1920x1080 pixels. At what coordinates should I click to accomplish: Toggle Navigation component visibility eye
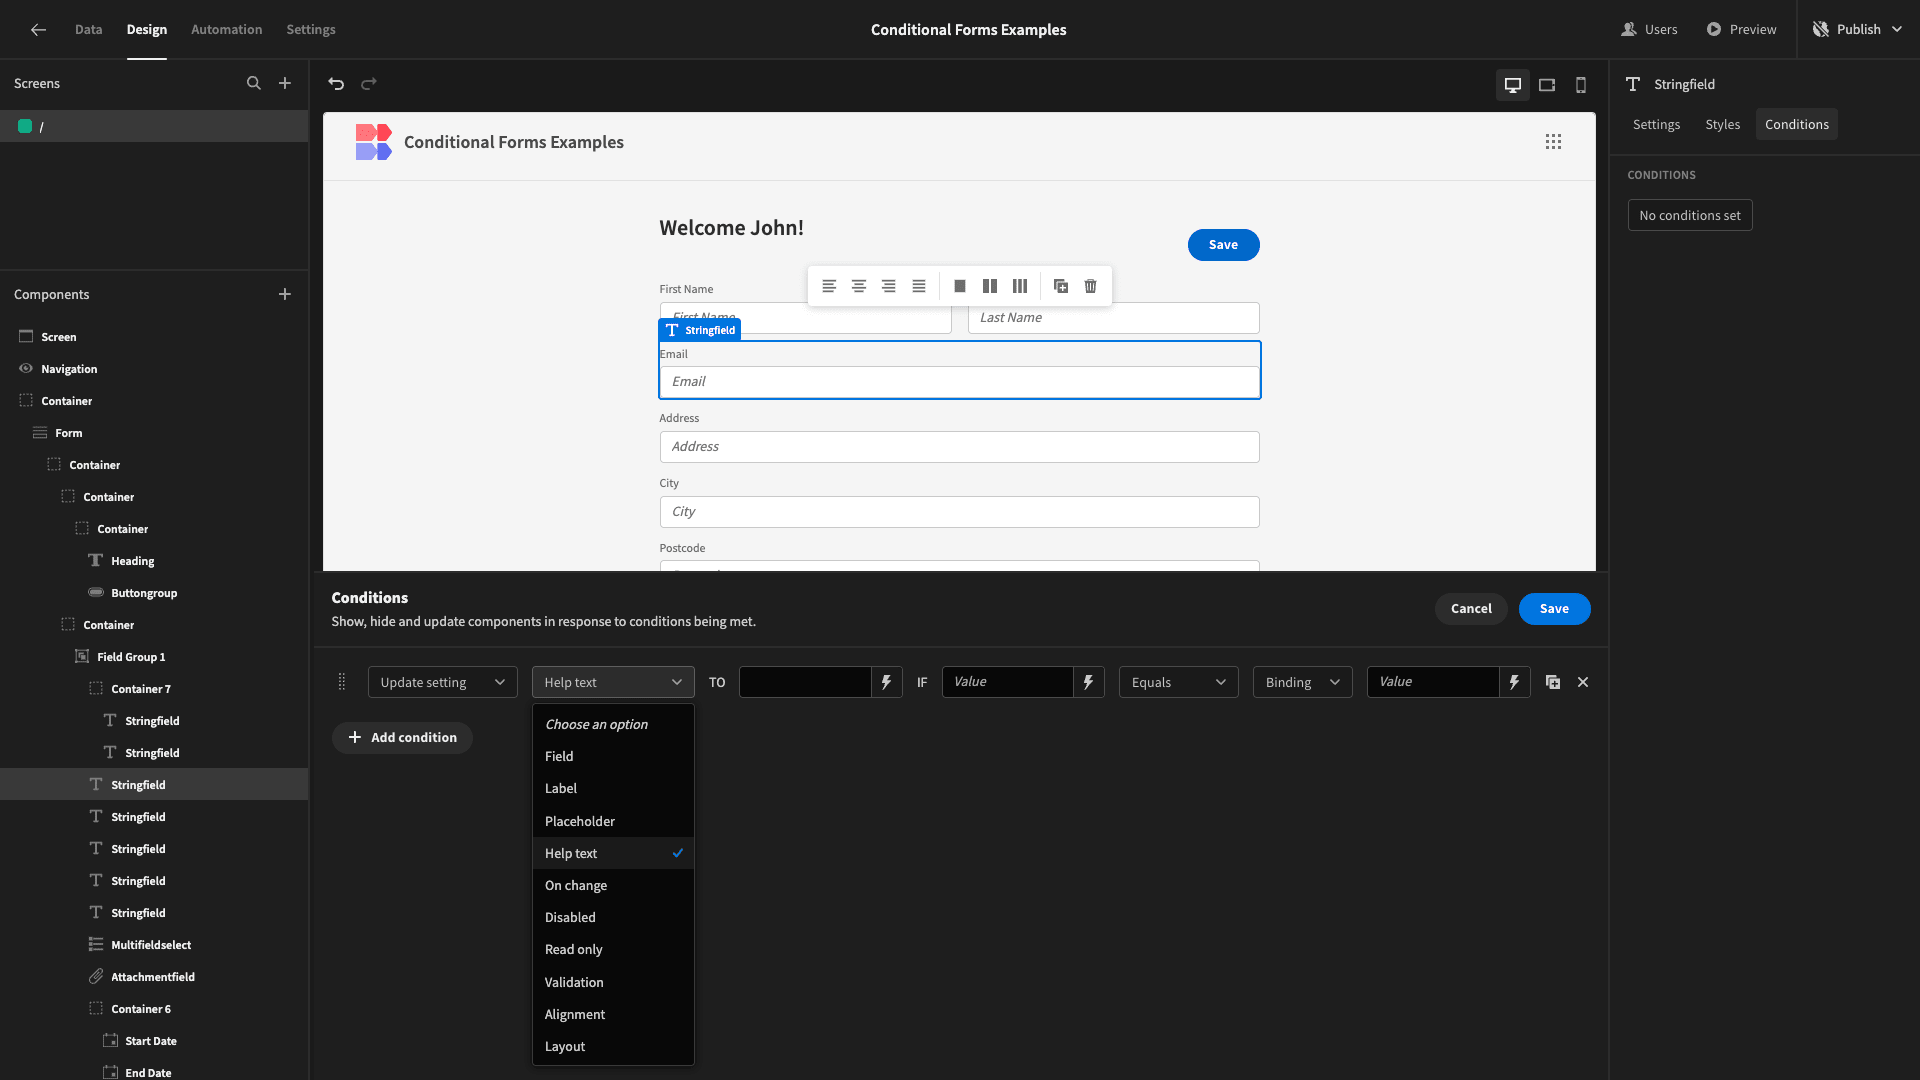26,369
